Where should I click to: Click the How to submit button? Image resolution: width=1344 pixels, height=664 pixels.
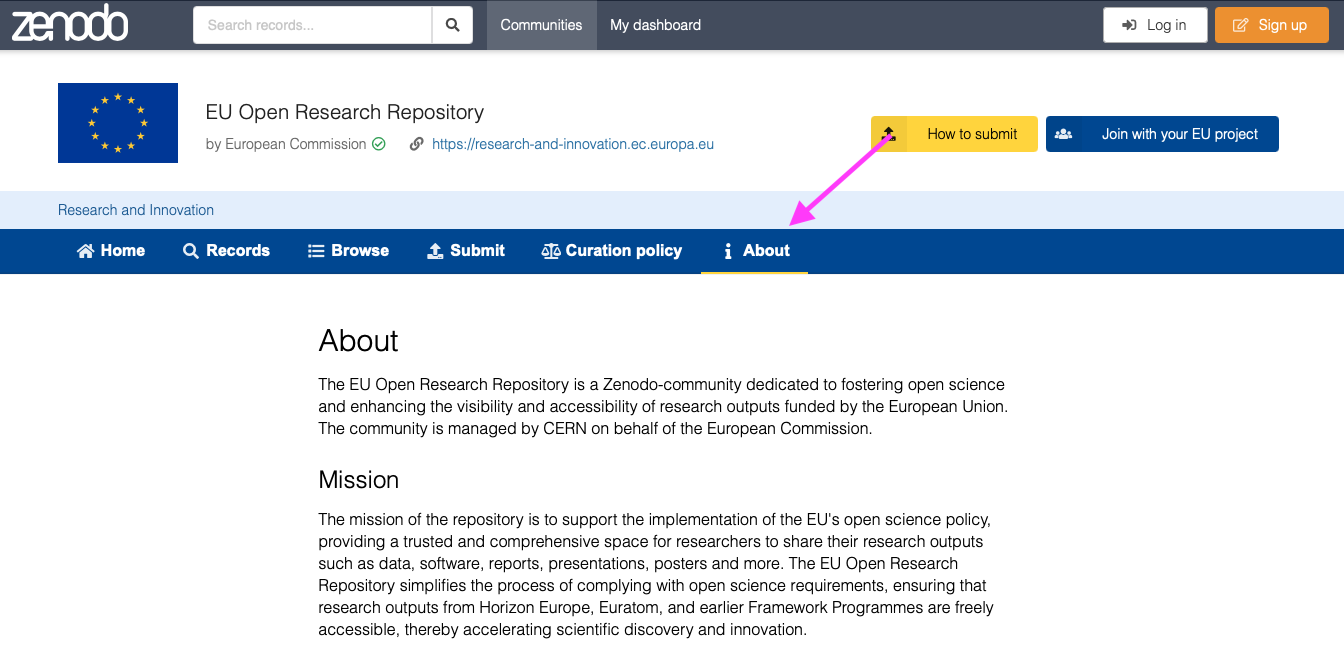click(x=954, y=134)
